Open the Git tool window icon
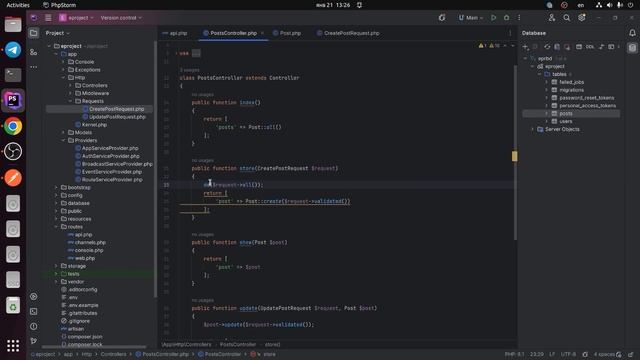 (x=33, y=341)
